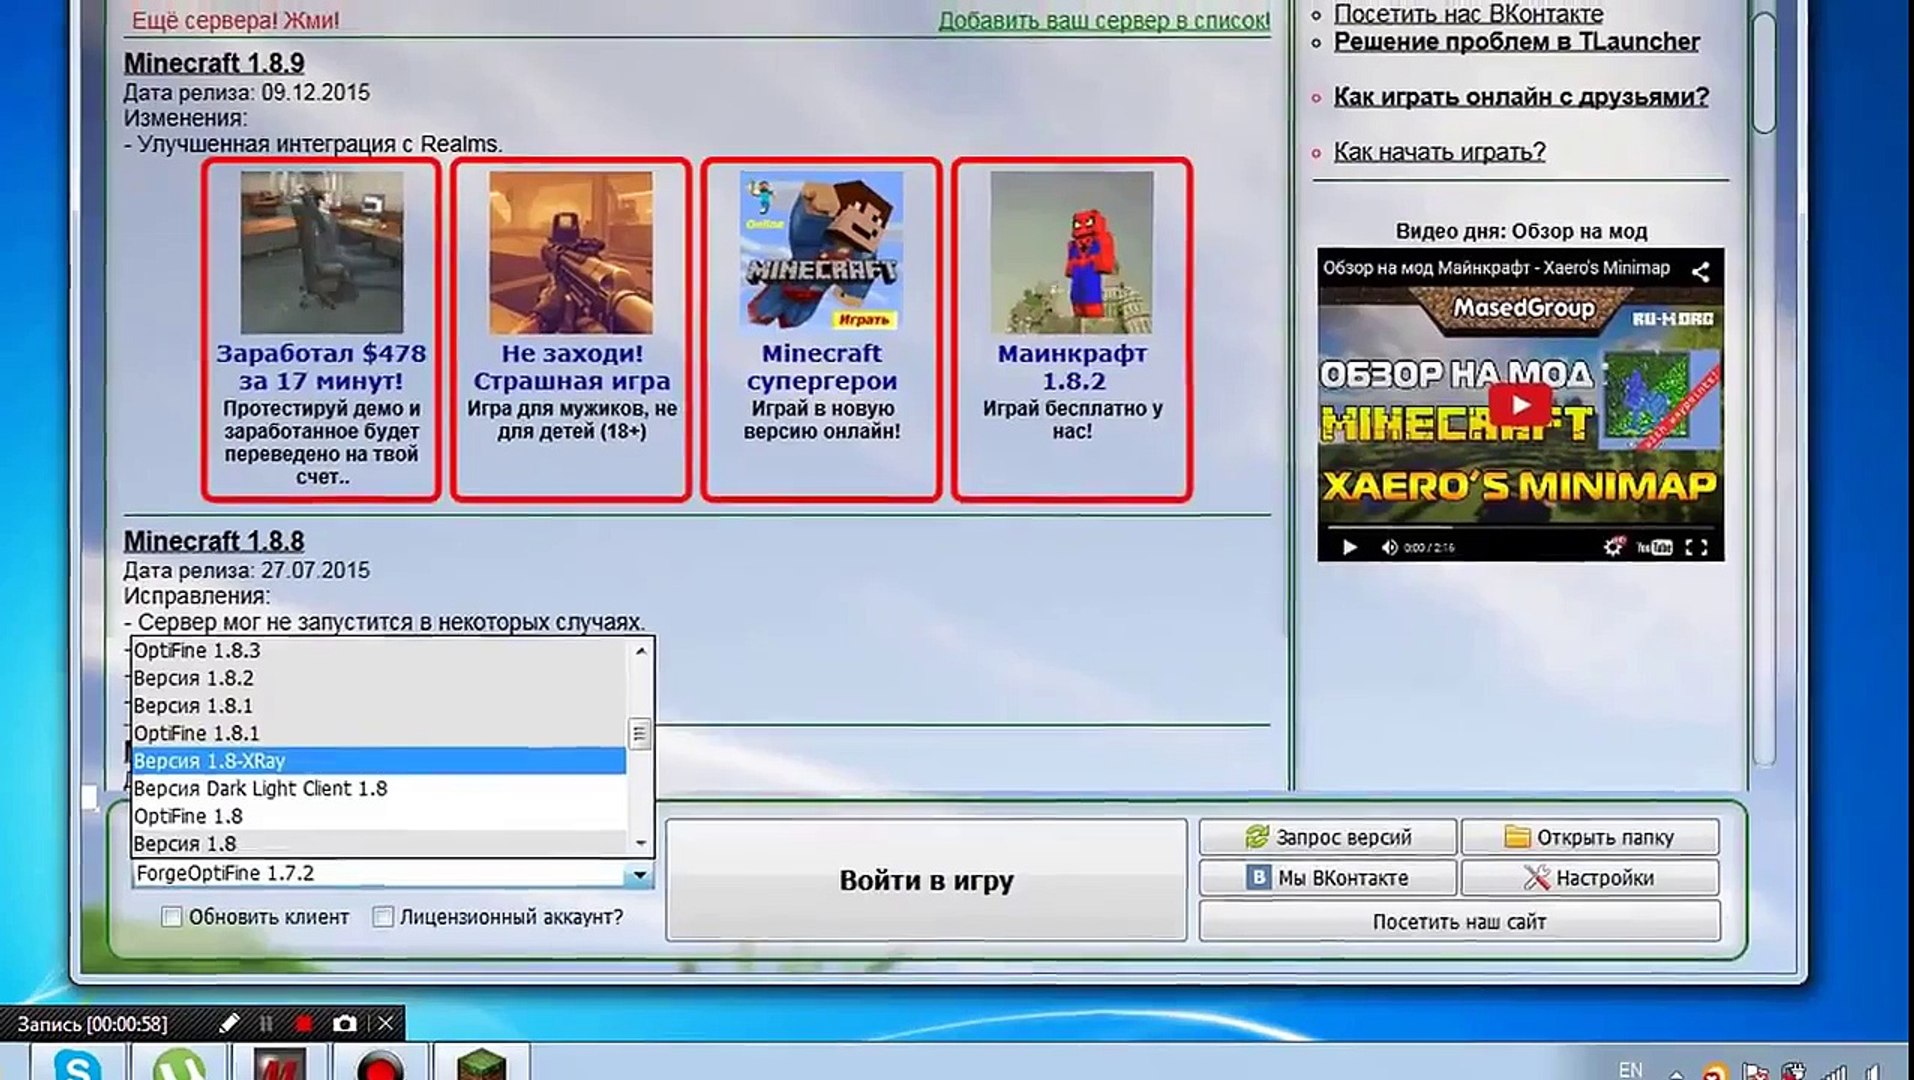Show hidden system tray icons
Viewport: 1914px width, 1080px height.
coord(1676,1073)
